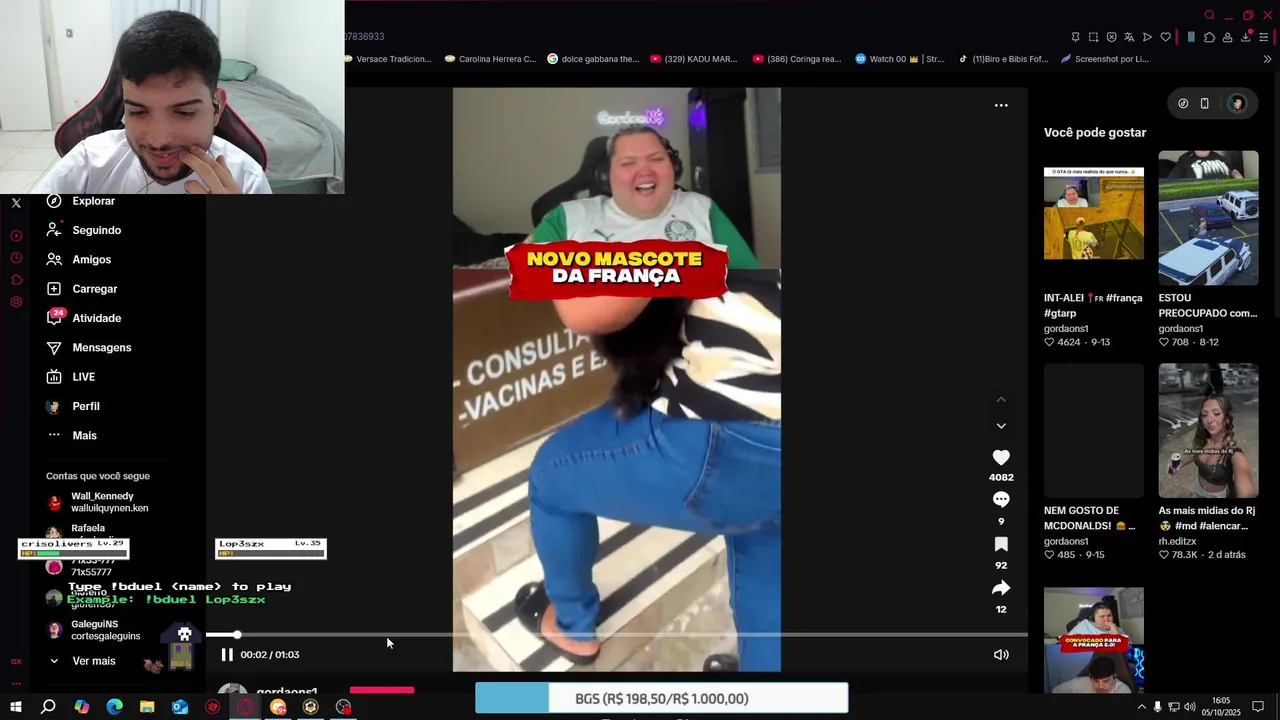Open the profile avatar menu top right
The image size is (1280, 720).
(1237, 103)
